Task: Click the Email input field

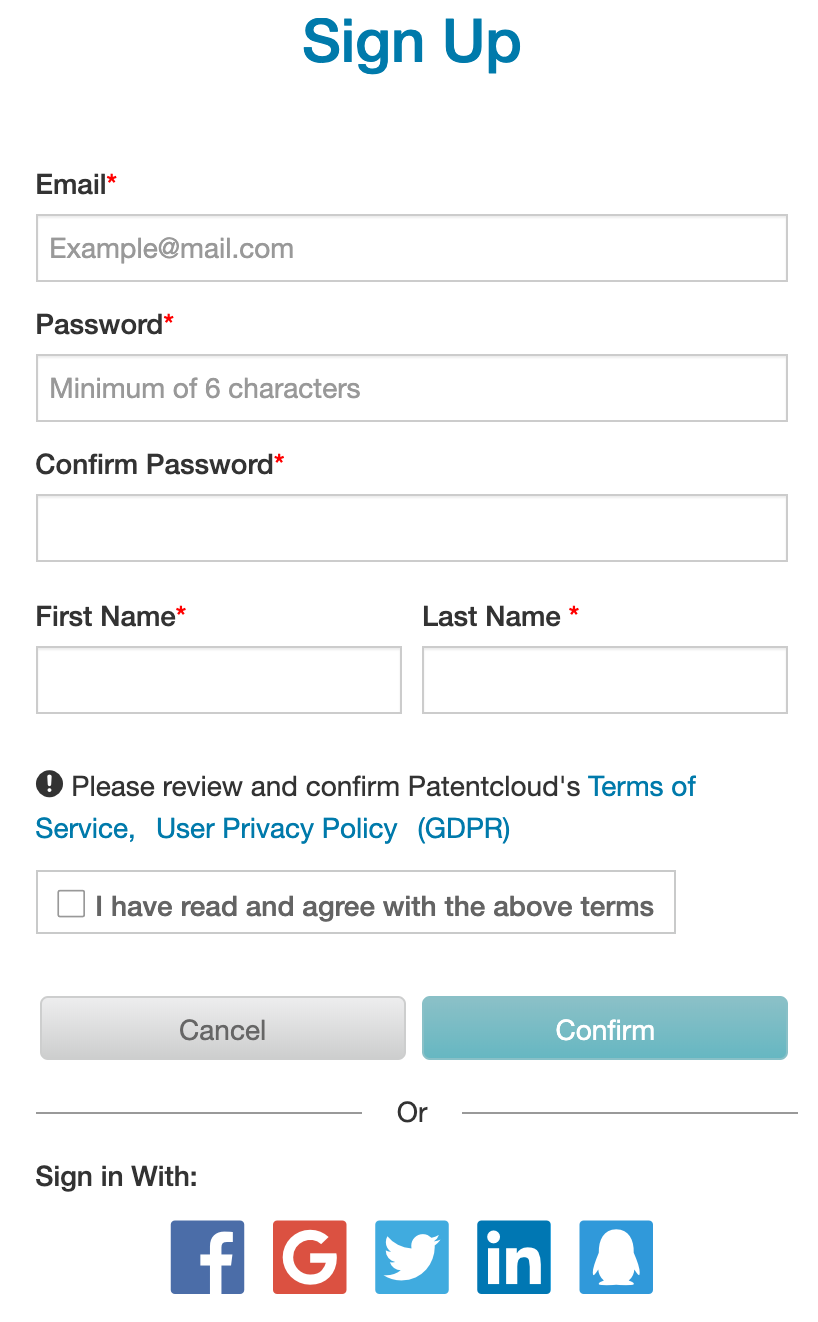Action: tap(412, 248)
